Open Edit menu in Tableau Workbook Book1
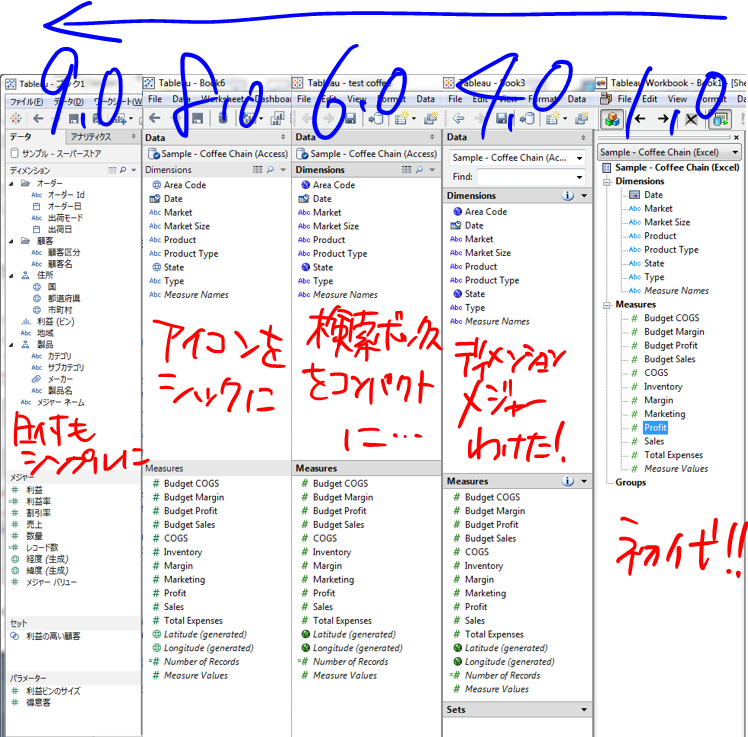 650,99
